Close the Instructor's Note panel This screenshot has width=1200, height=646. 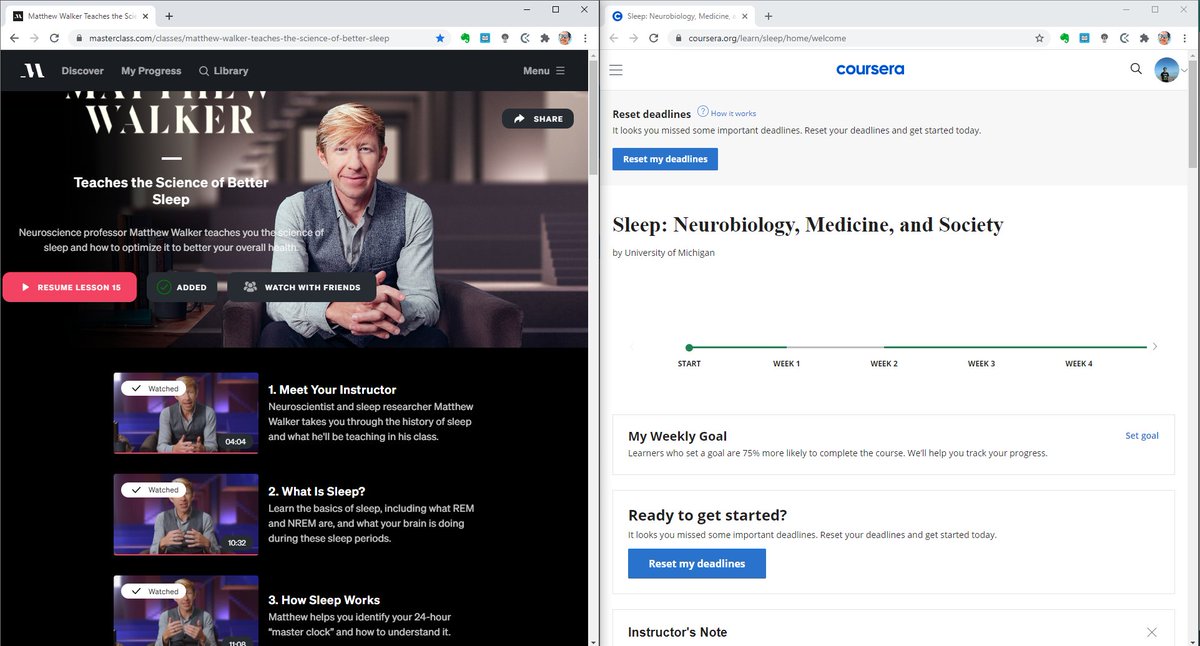click(x=1152, y=632)
